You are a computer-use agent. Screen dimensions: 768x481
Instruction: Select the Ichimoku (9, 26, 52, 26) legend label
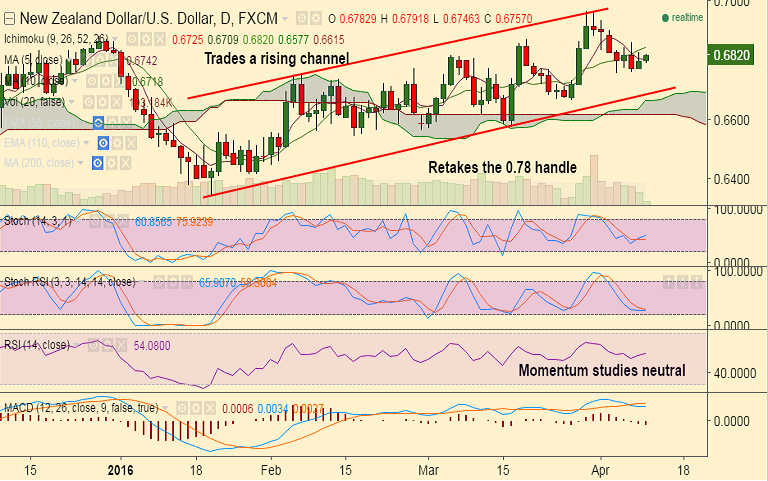56,39
